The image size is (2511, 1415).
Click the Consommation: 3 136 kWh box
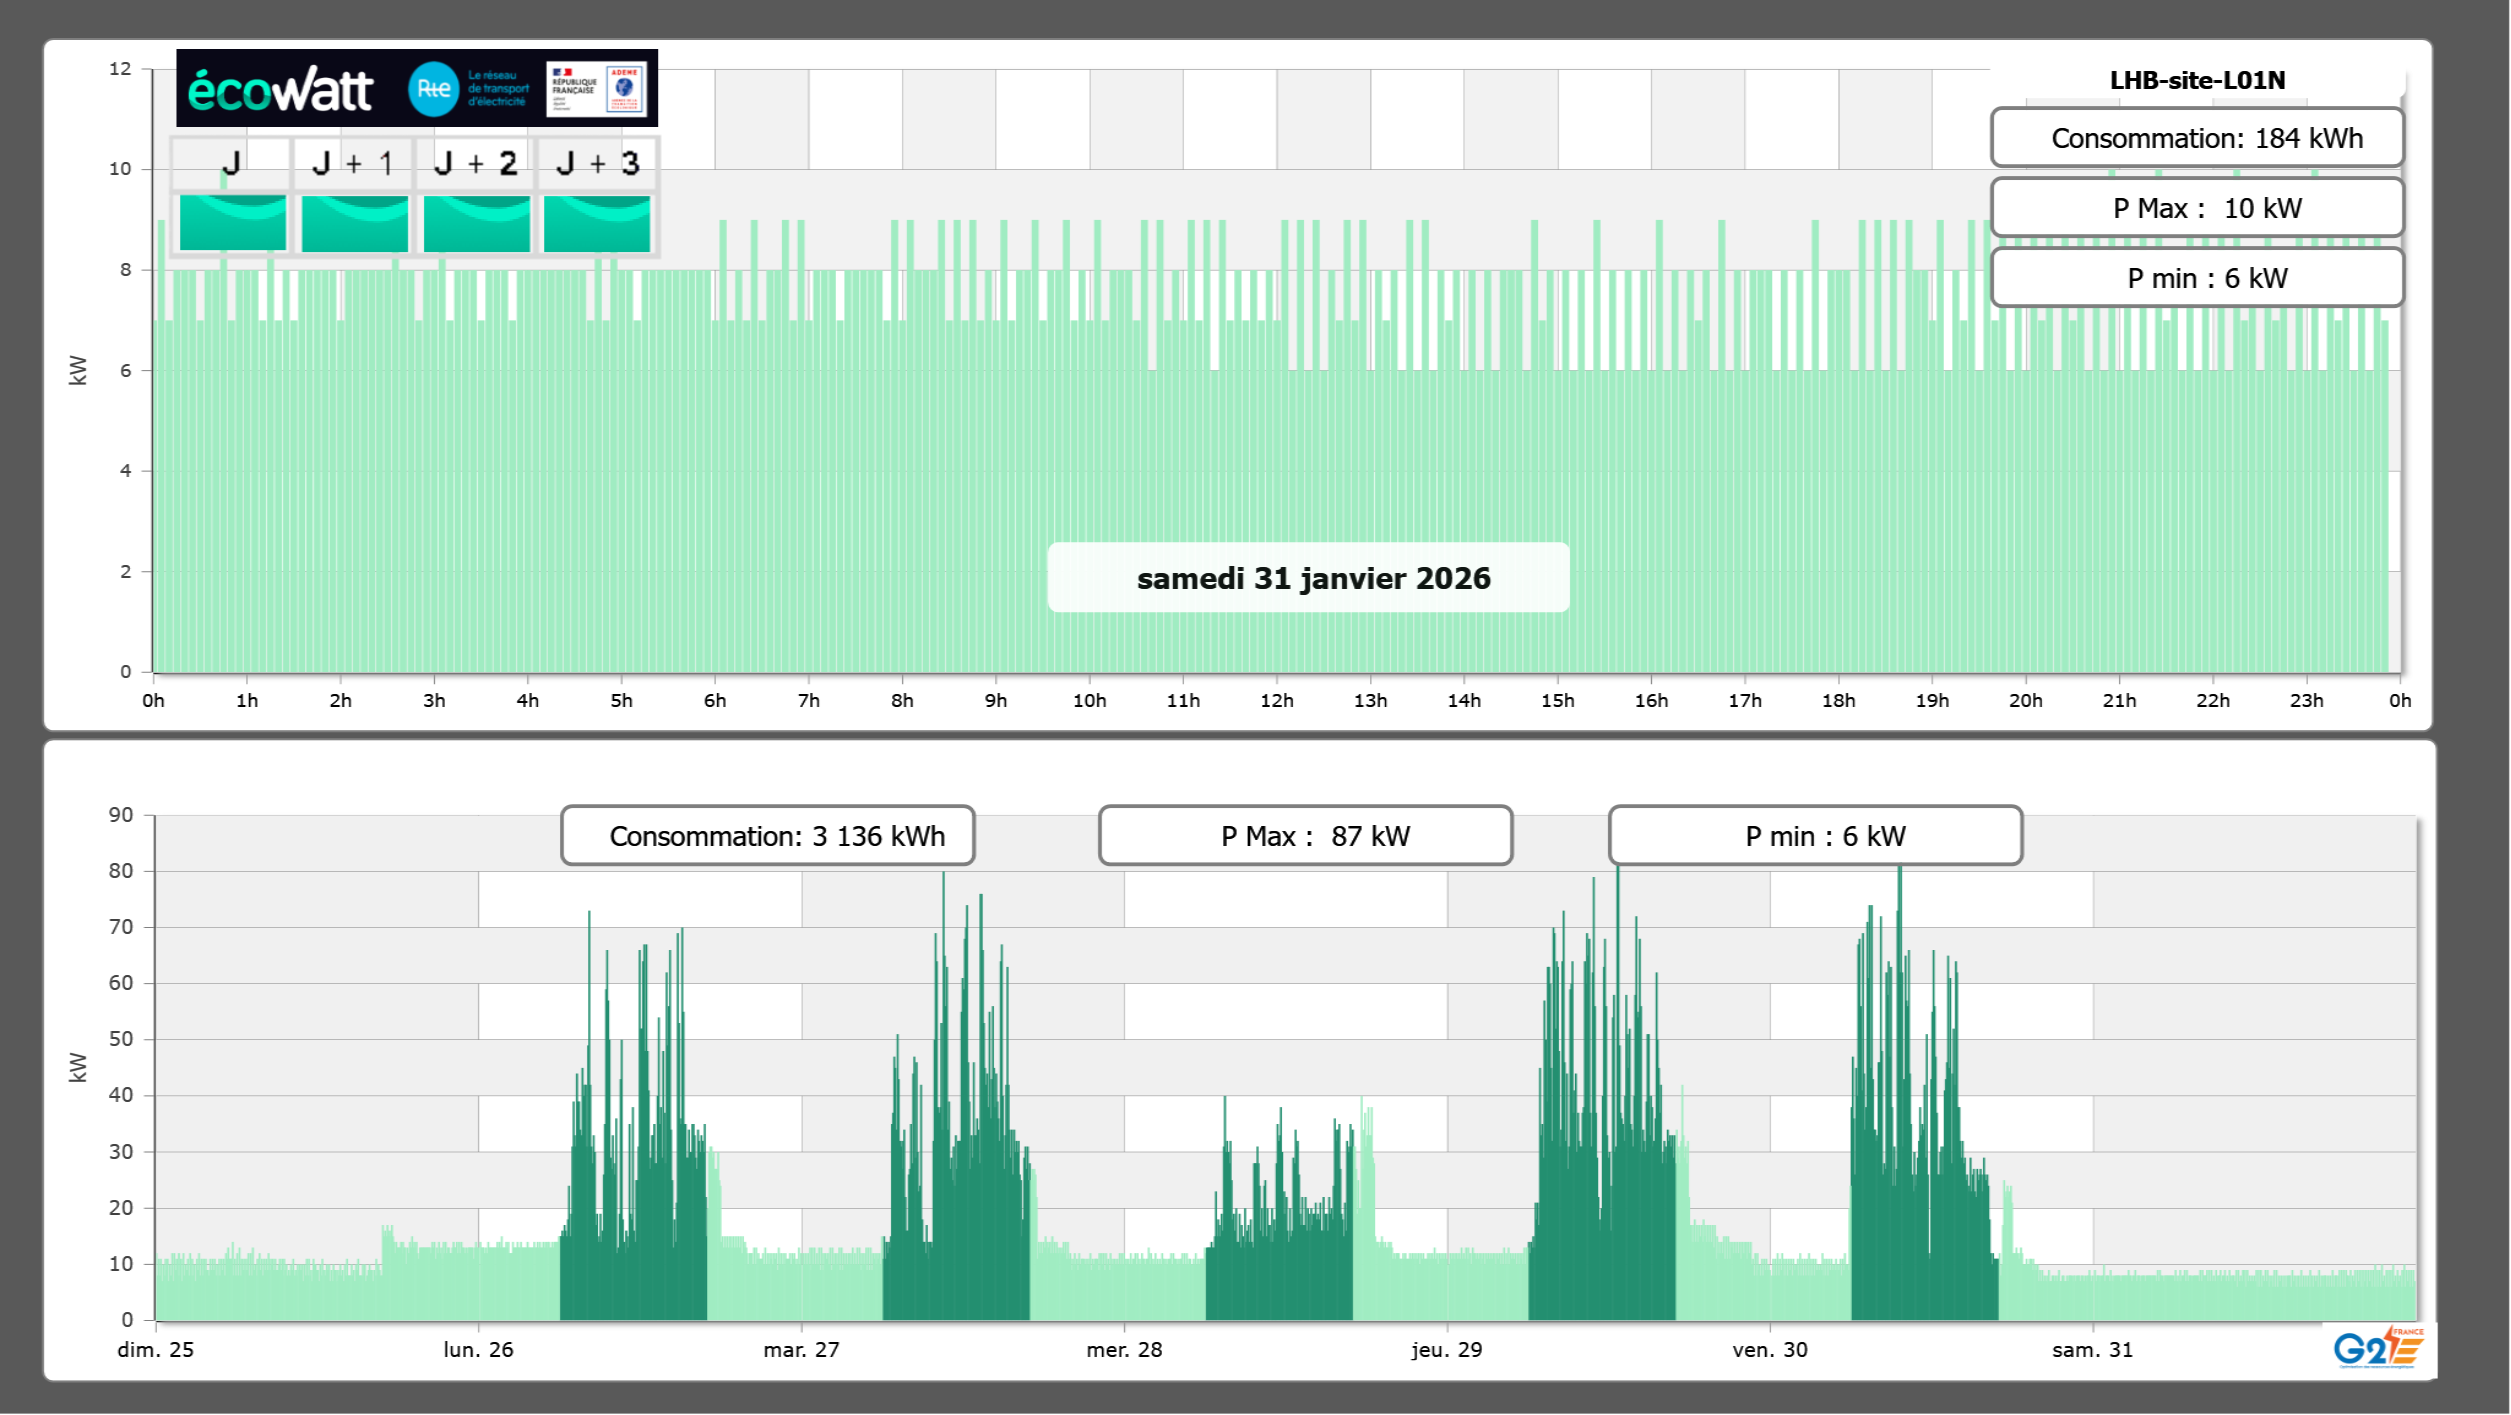point(767,836)
